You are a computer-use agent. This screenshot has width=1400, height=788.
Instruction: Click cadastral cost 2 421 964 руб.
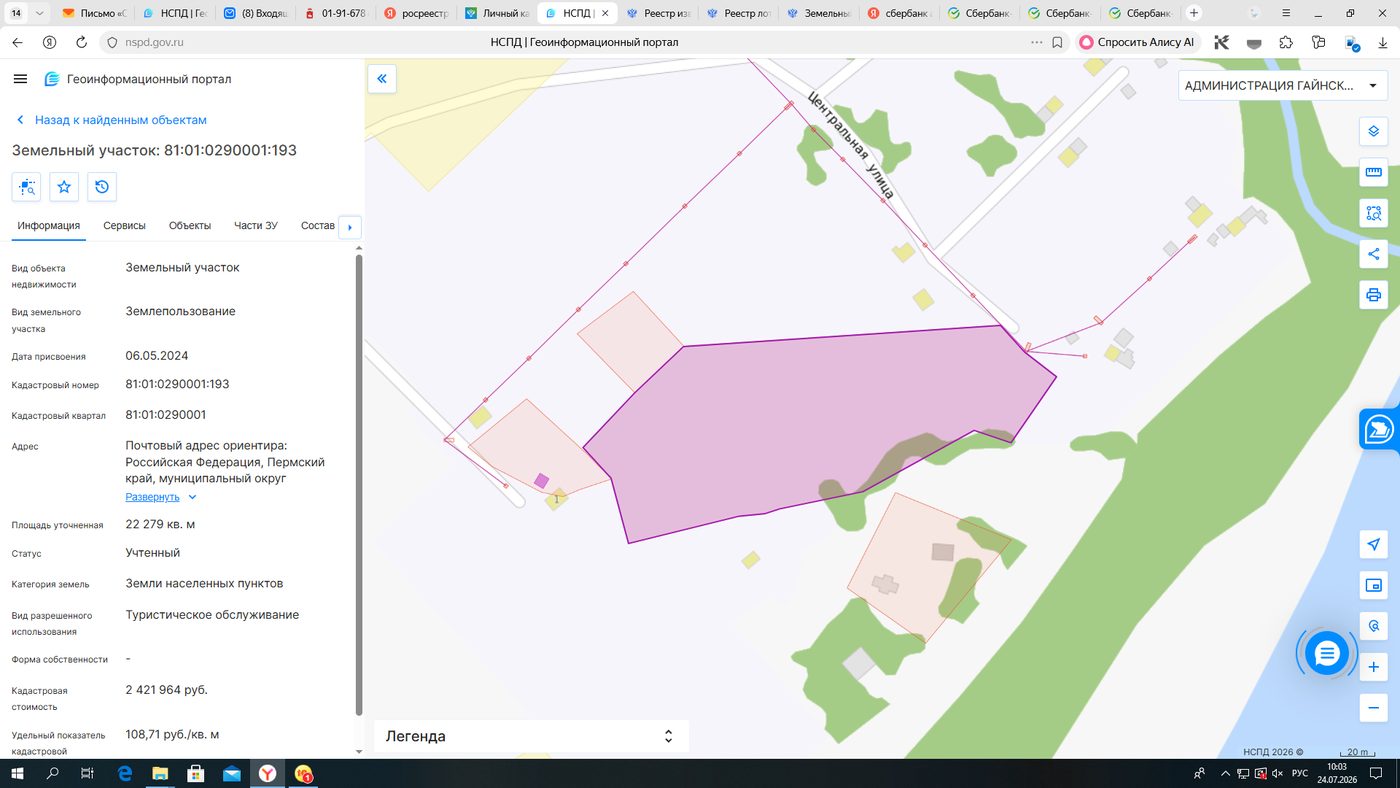pos(166,690)
